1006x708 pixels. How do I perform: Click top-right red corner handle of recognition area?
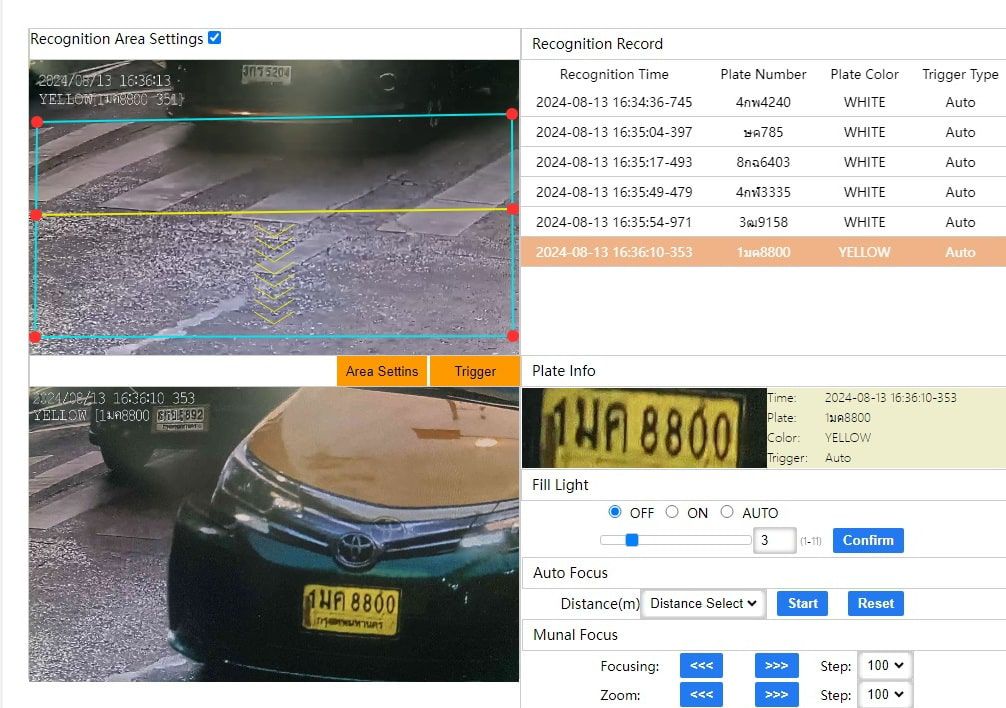(512, 114)
